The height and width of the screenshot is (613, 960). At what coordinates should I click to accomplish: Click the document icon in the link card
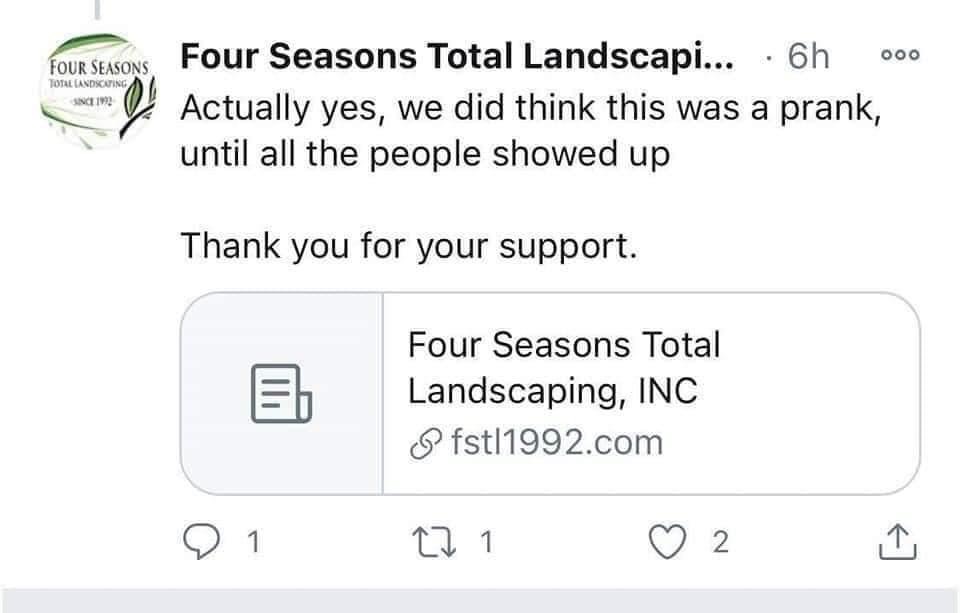[x=281, y=393]
